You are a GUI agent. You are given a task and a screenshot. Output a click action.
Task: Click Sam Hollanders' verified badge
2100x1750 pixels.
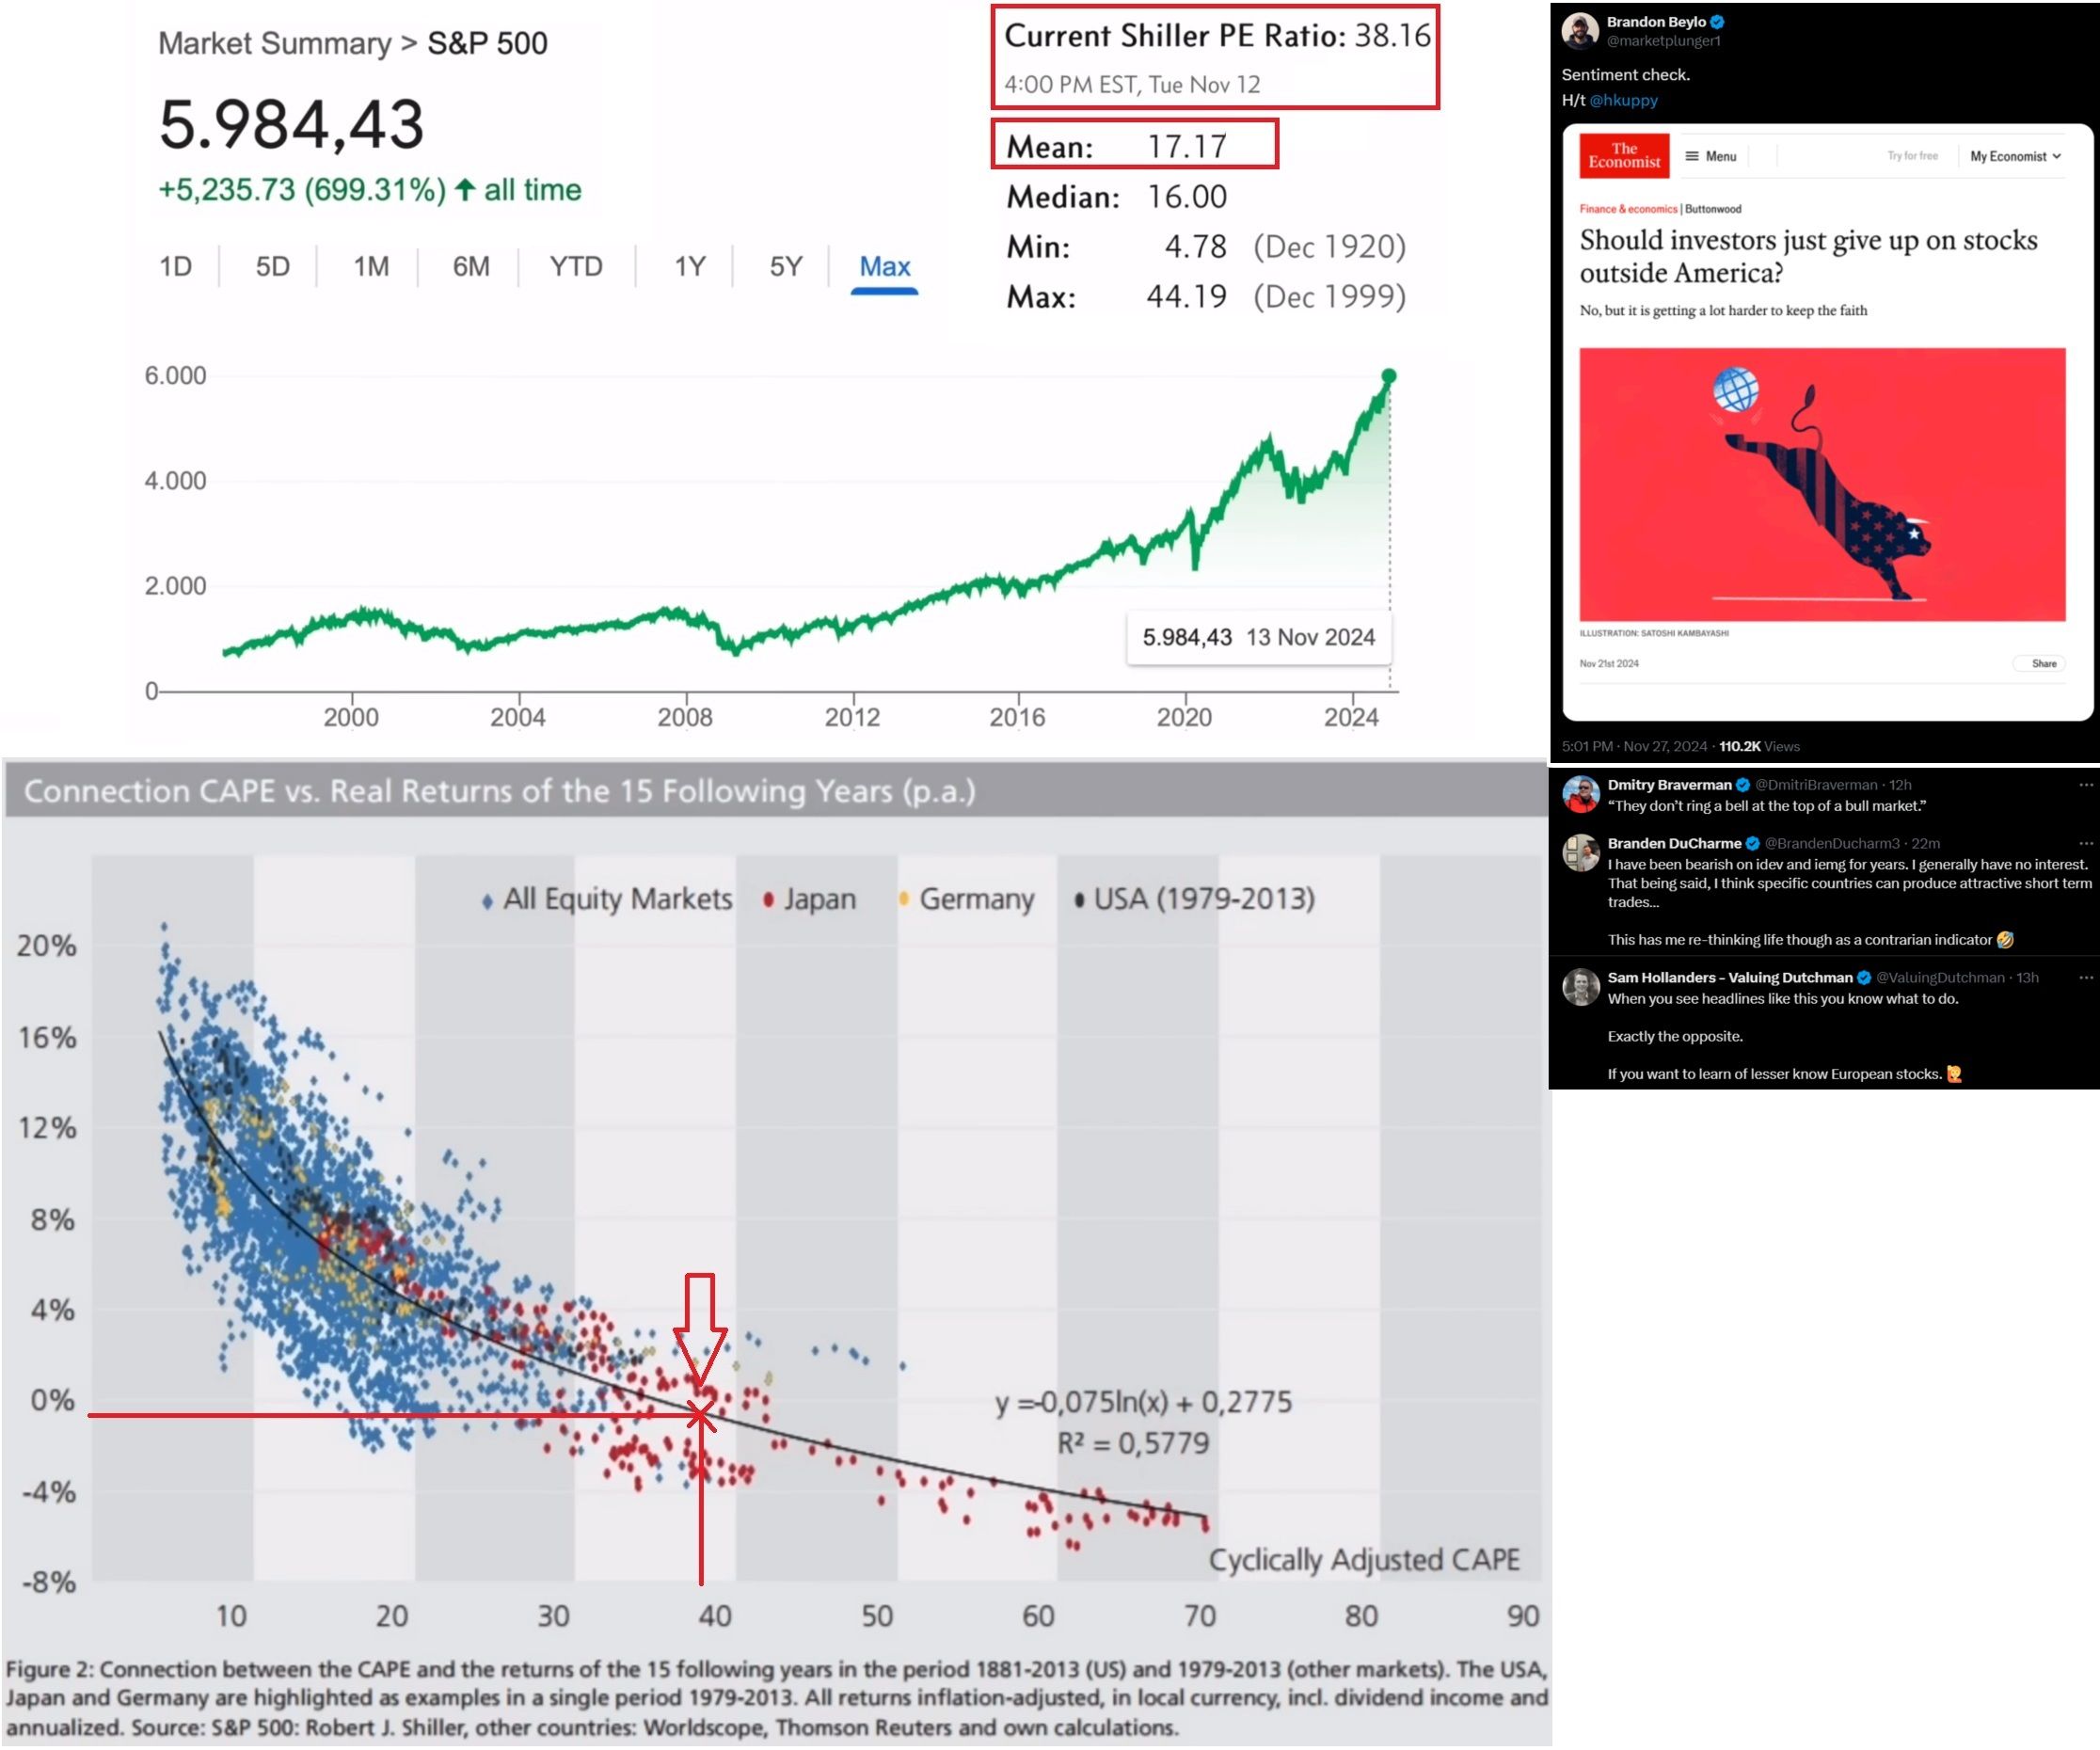tap(1864, 978)
